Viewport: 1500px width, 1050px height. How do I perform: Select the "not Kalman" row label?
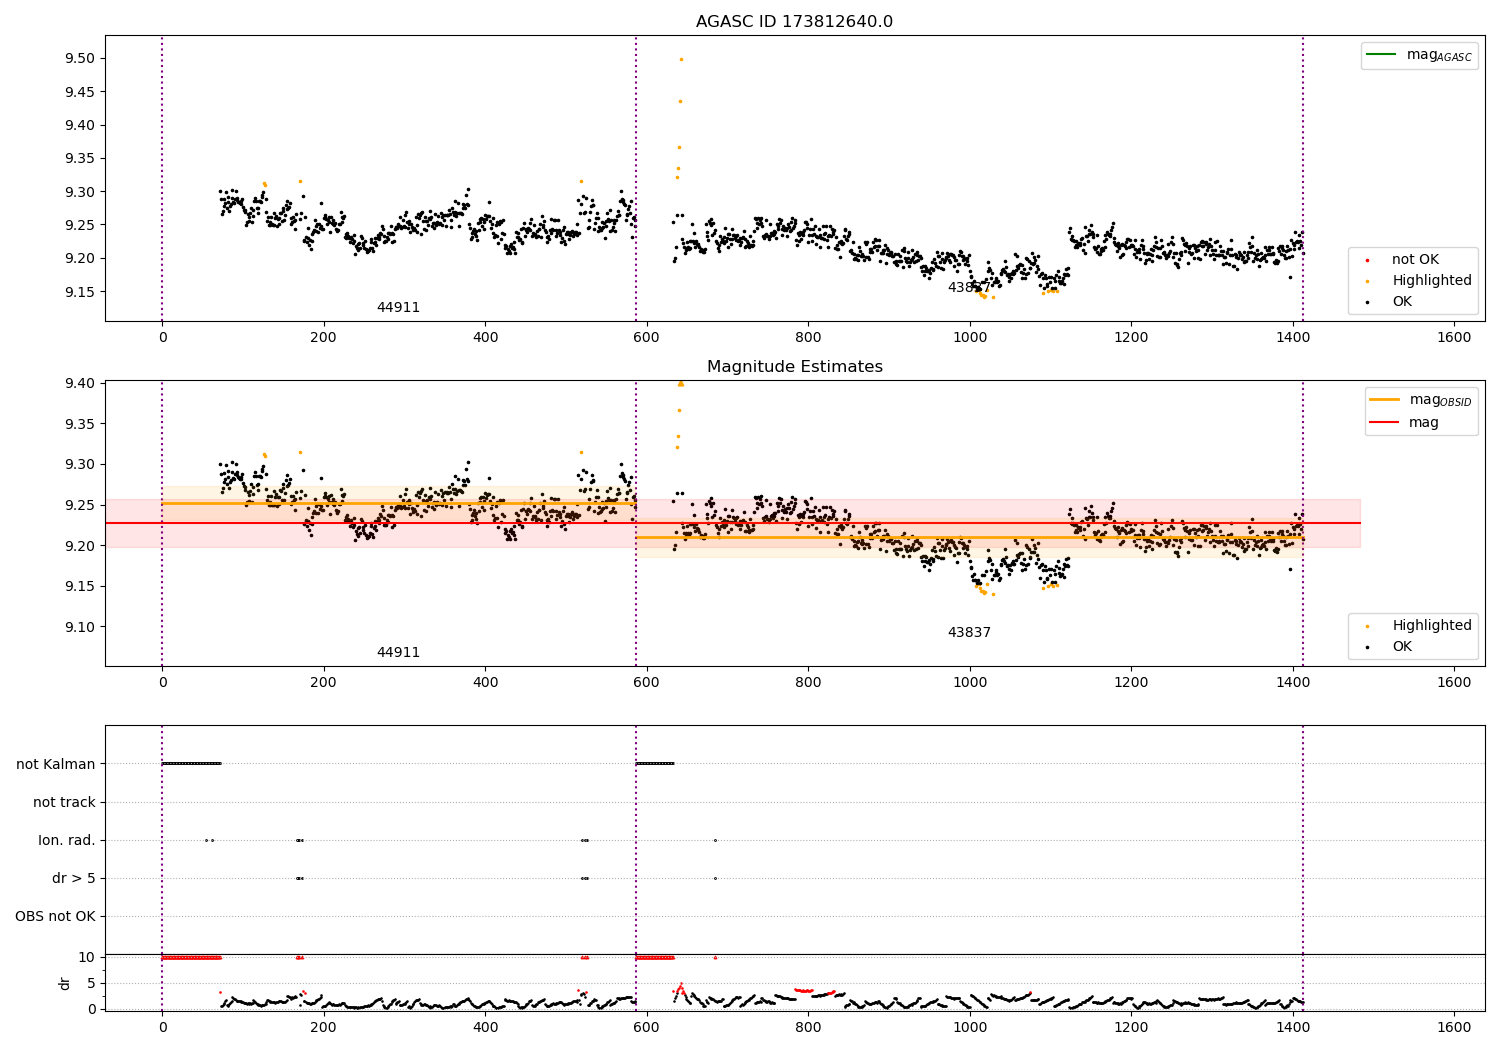(x=56, y=764)
